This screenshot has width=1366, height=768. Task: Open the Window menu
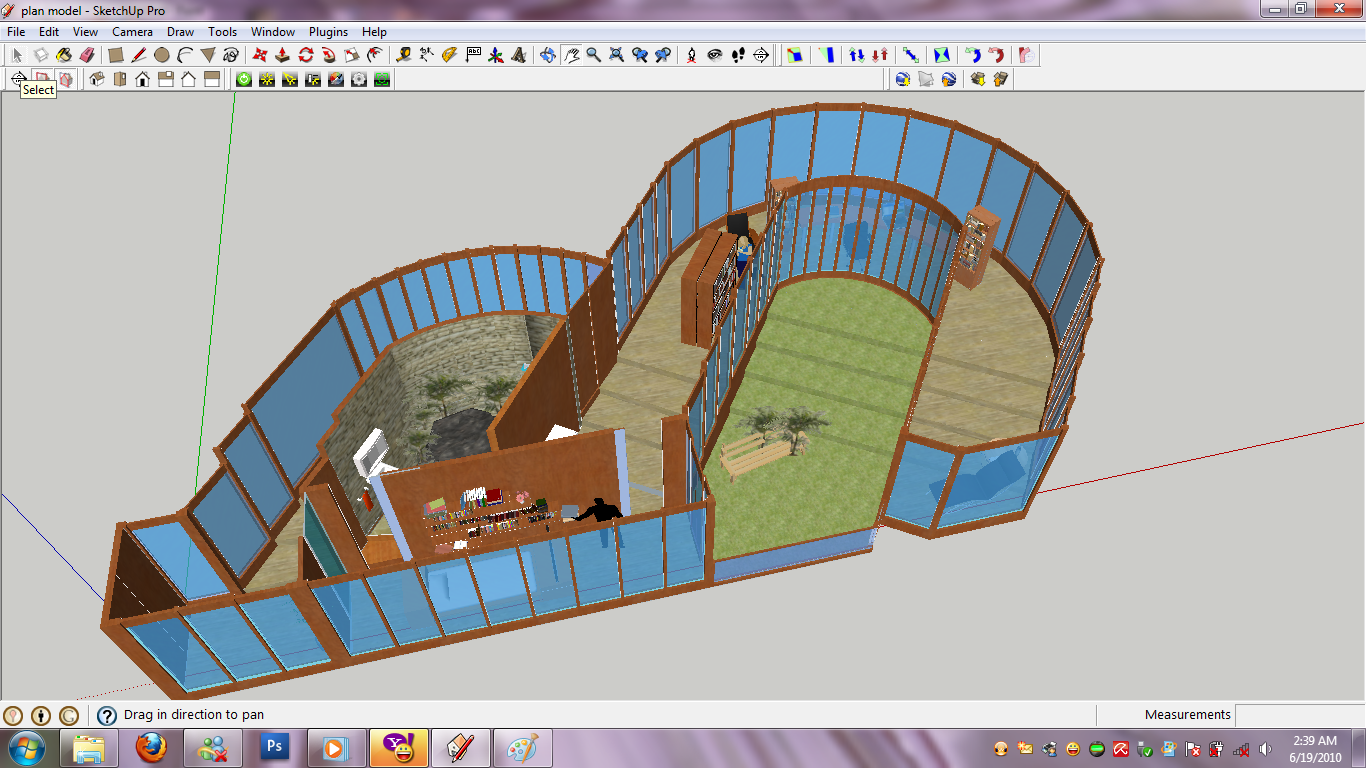273,32
